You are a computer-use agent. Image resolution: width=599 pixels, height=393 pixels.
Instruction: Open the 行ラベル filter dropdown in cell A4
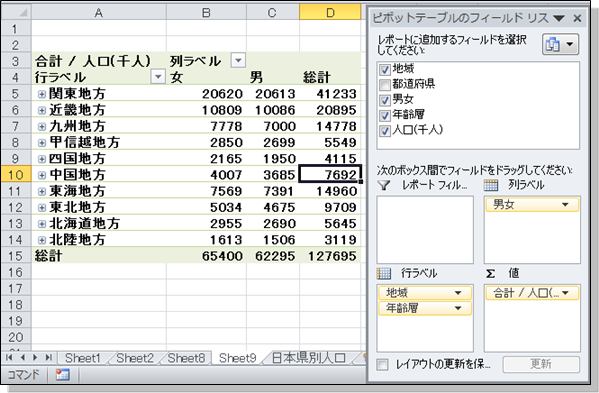coord(158,77)
